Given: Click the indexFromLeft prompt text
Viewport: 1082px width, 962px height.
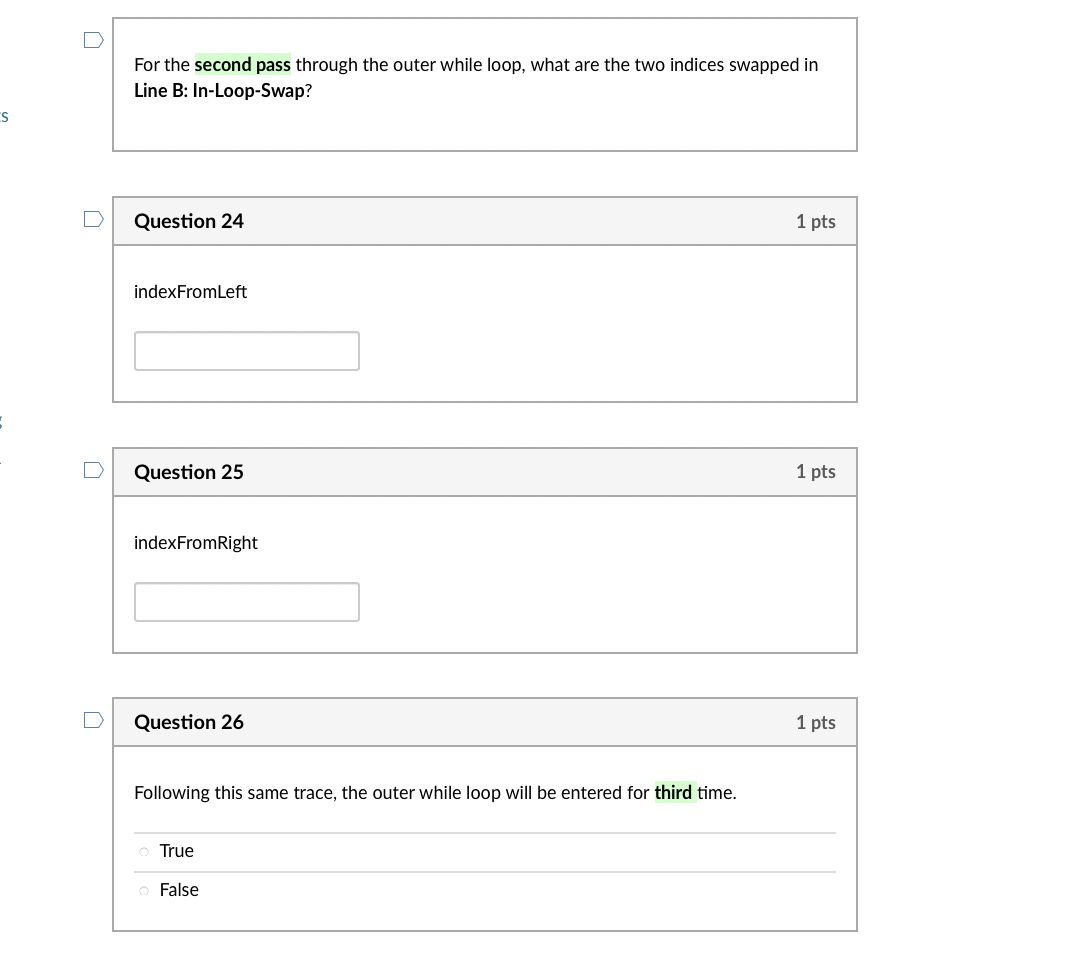Looking at the screenshot, I should tap(190, 292).
